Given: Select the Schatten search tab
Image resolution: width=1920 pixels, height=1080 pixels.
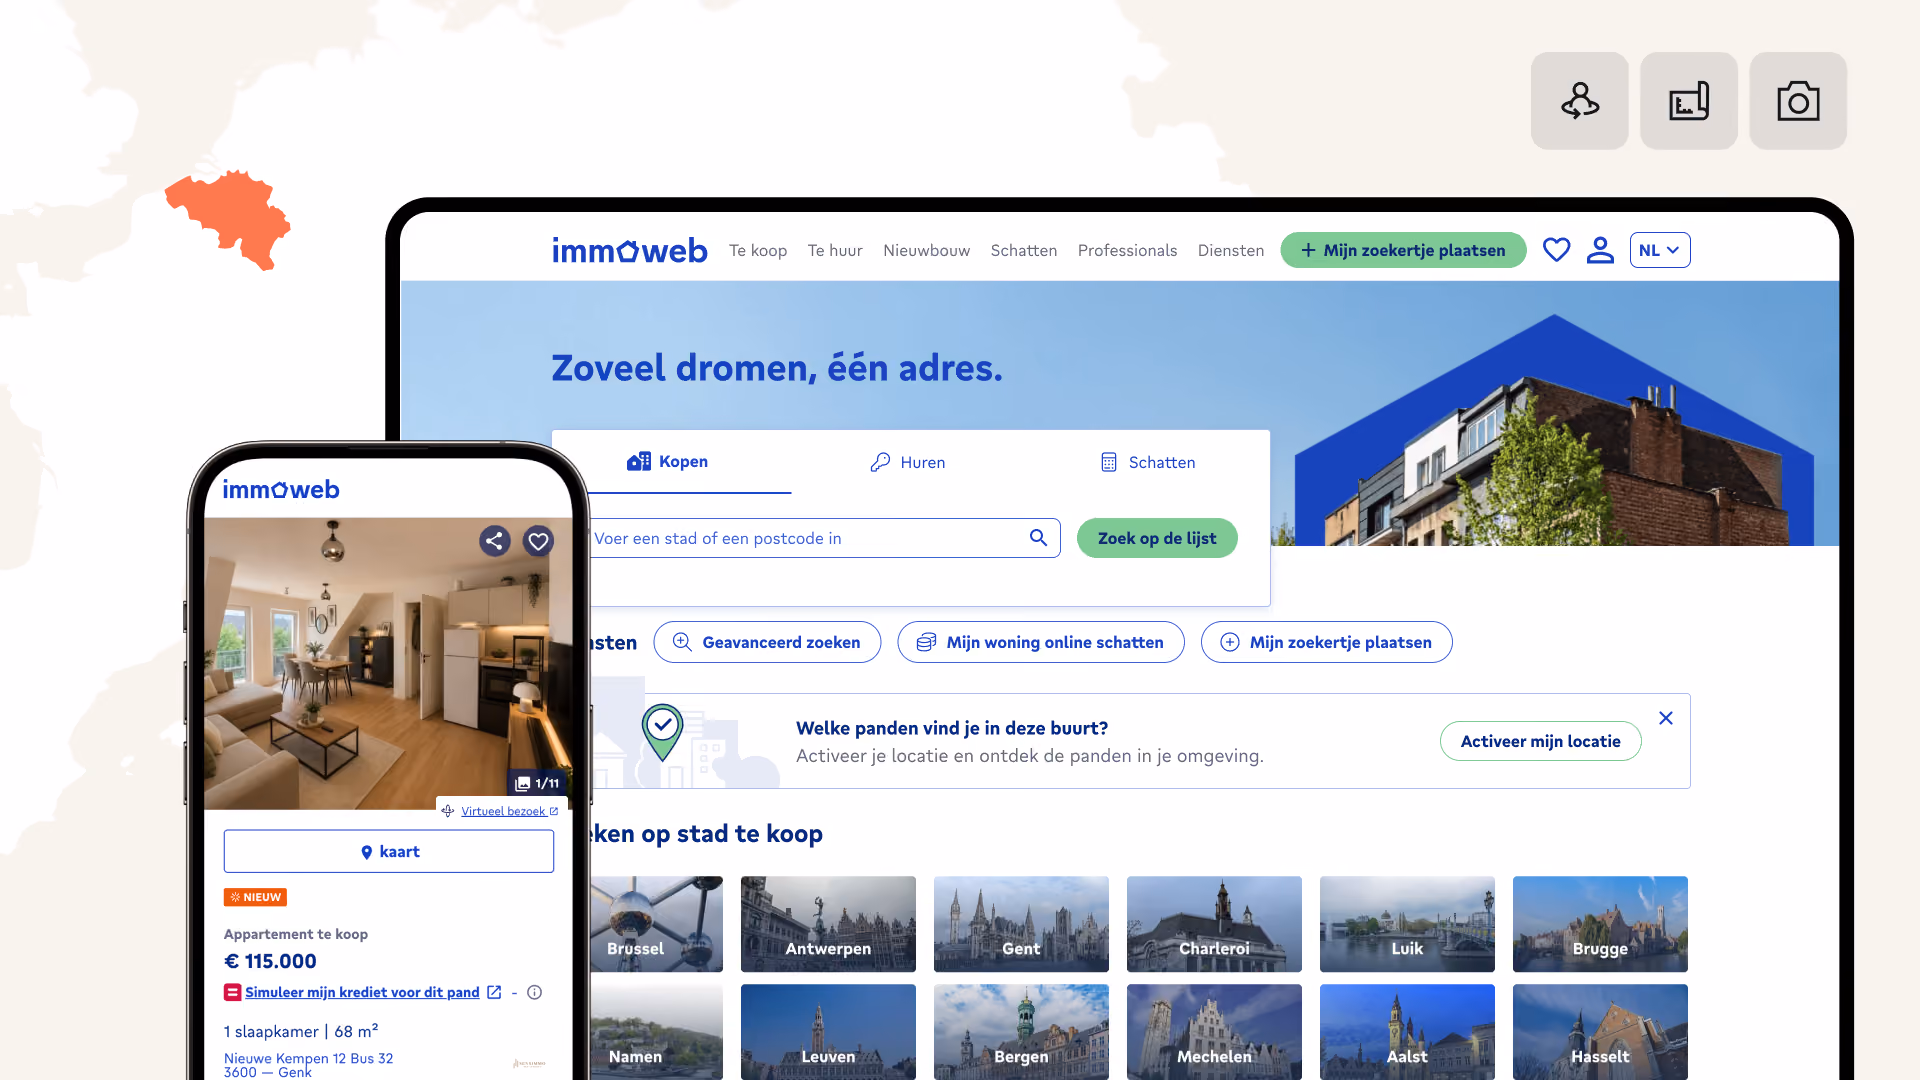Looking at the screenshot, I should pos(1148,462).
